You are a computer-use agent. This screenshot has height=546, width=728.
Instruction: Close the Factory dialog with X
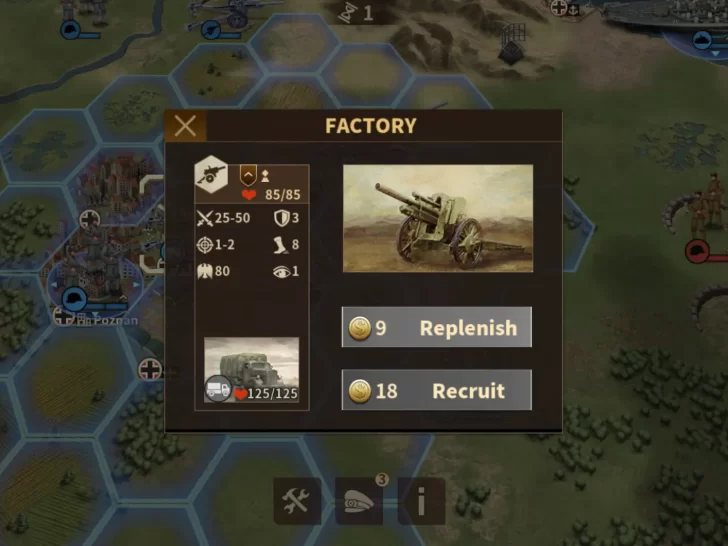[185, 126]
